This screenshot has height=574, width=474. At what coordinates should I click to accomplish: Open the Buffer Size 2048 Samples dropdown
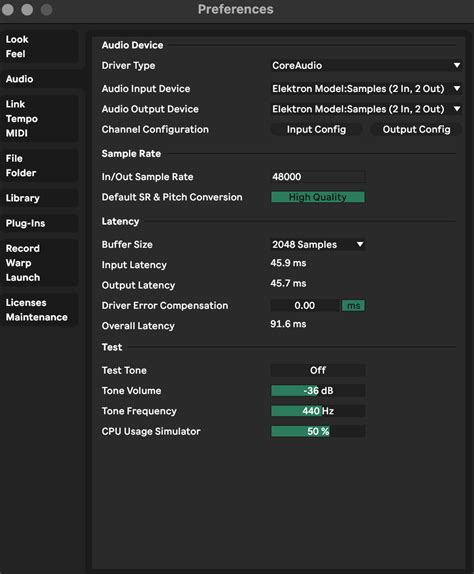click(x=318, y=245)
